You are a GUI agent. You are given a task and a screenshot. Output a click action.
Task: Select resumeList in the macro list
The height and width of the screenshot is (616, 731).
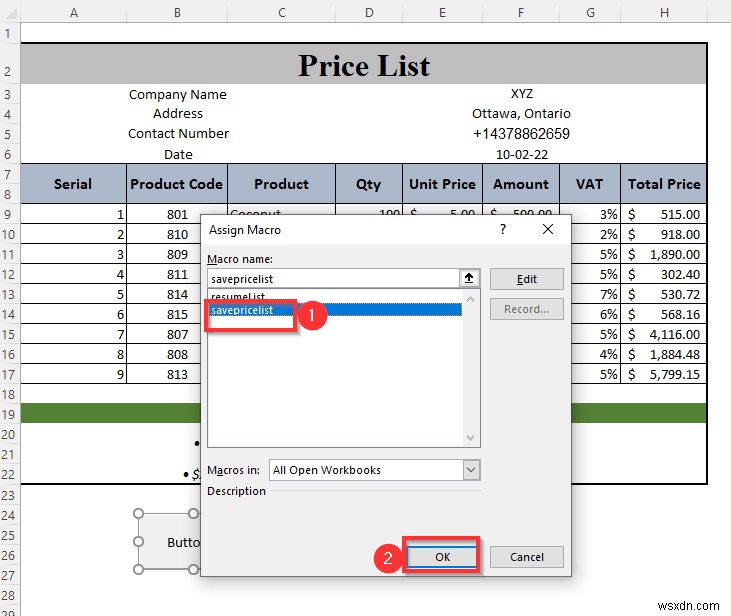pos(335,297)
